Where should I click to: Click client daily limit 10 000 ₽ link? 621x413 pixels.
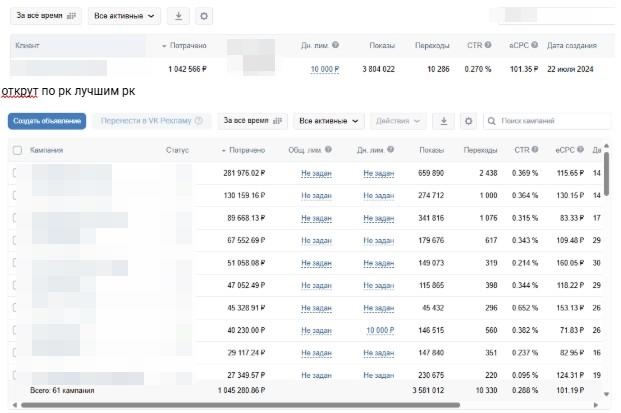(325, 69)
